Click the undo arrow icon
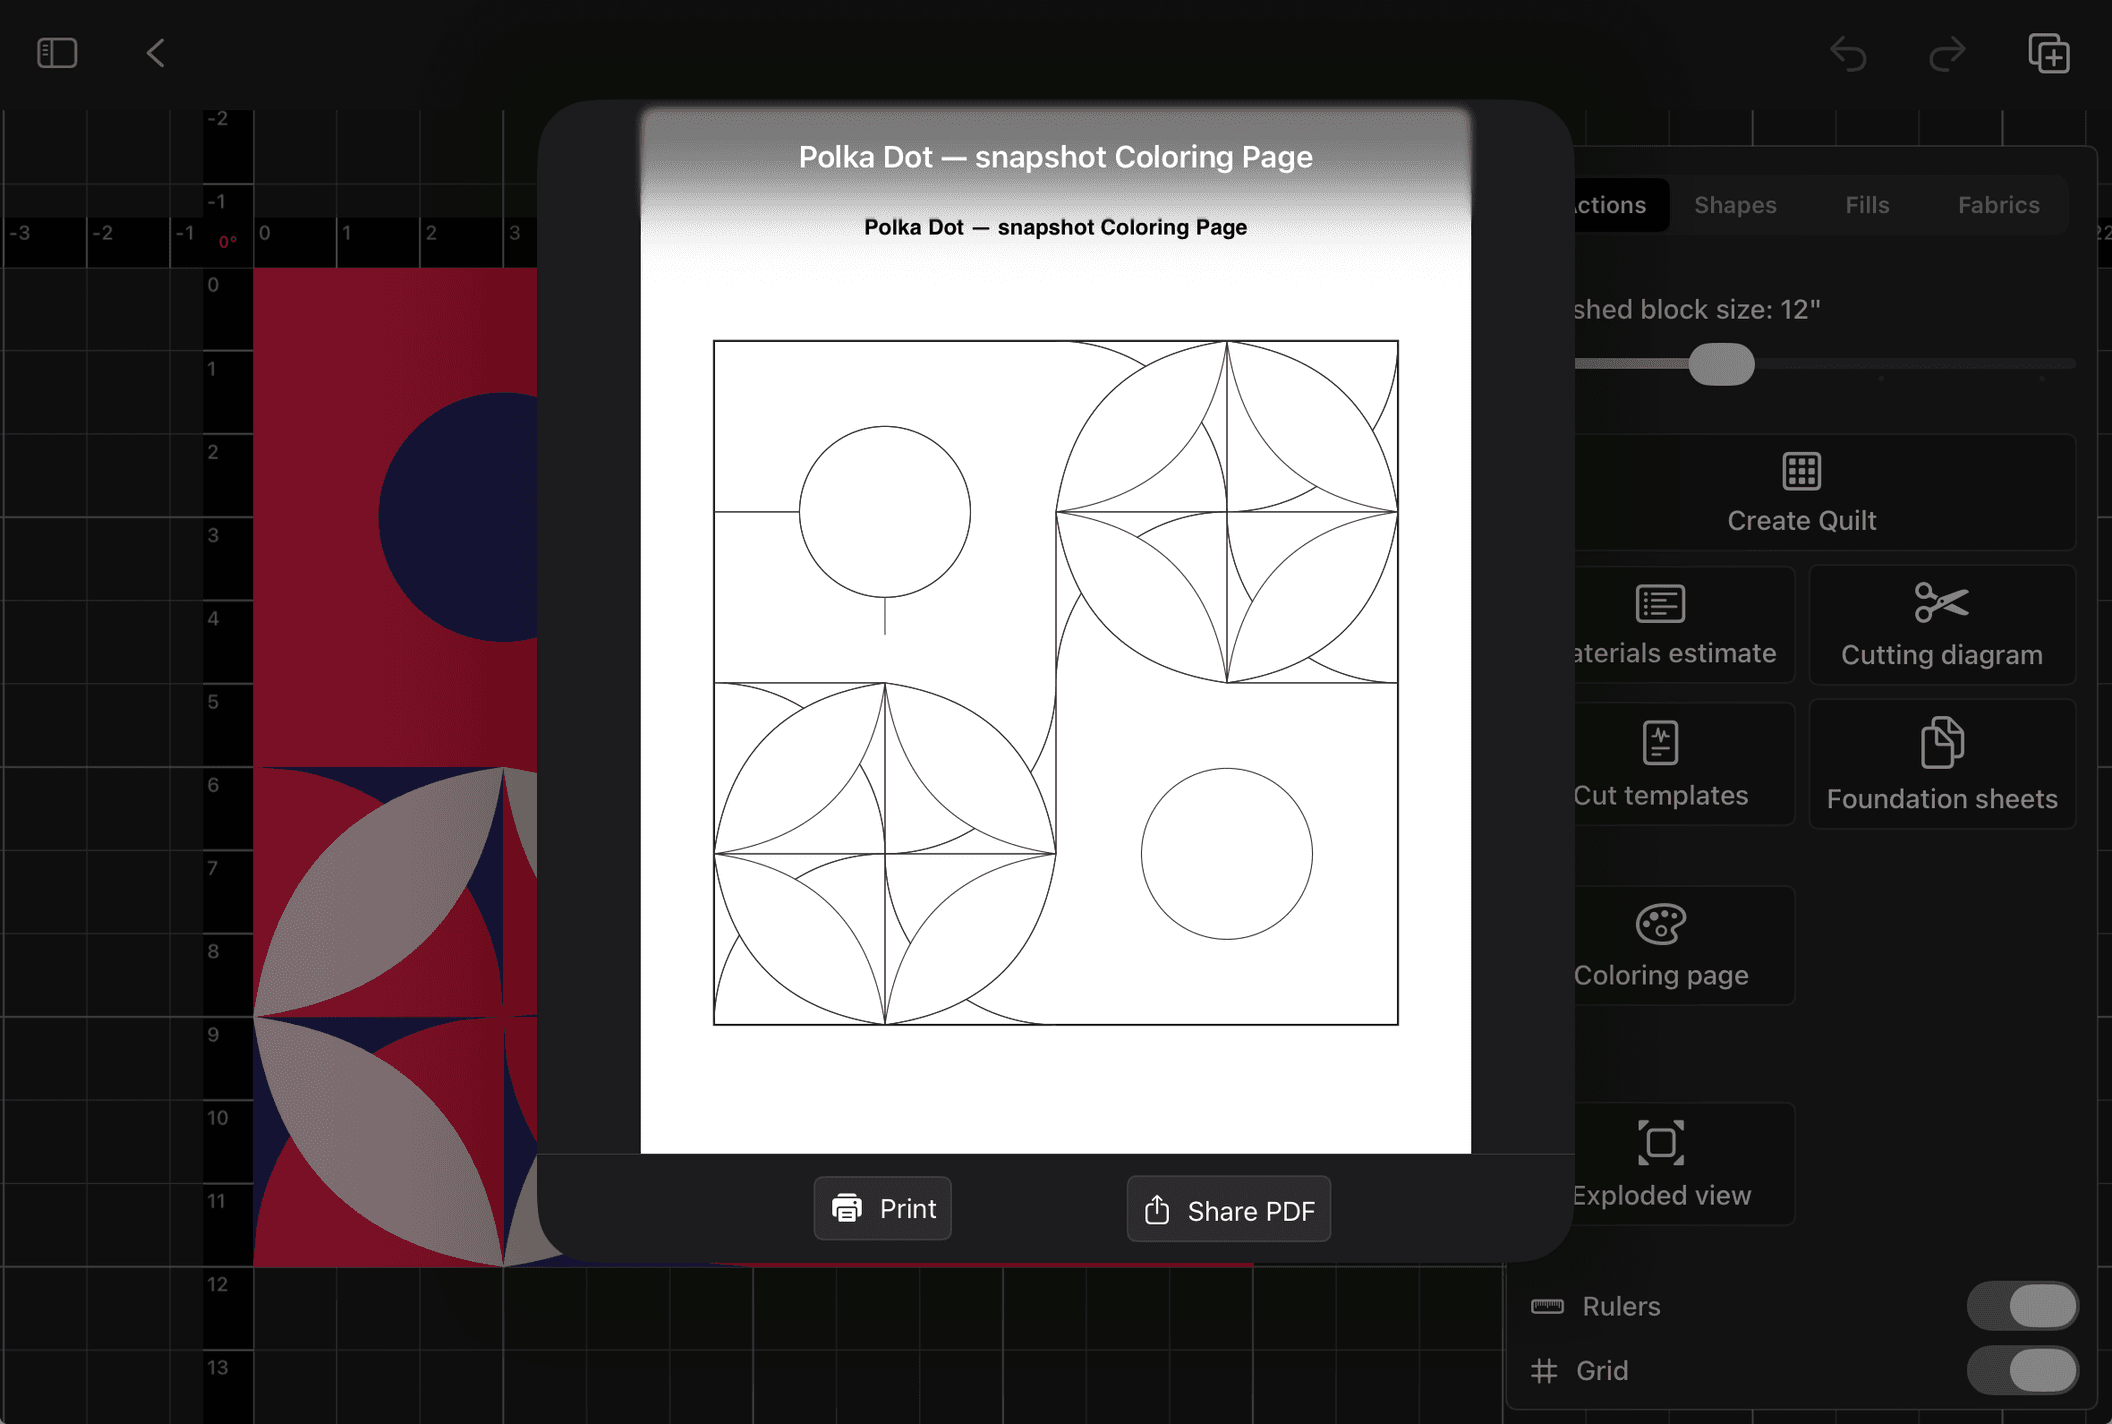Screen dimensions: 2112x1424 [1848, 54]
